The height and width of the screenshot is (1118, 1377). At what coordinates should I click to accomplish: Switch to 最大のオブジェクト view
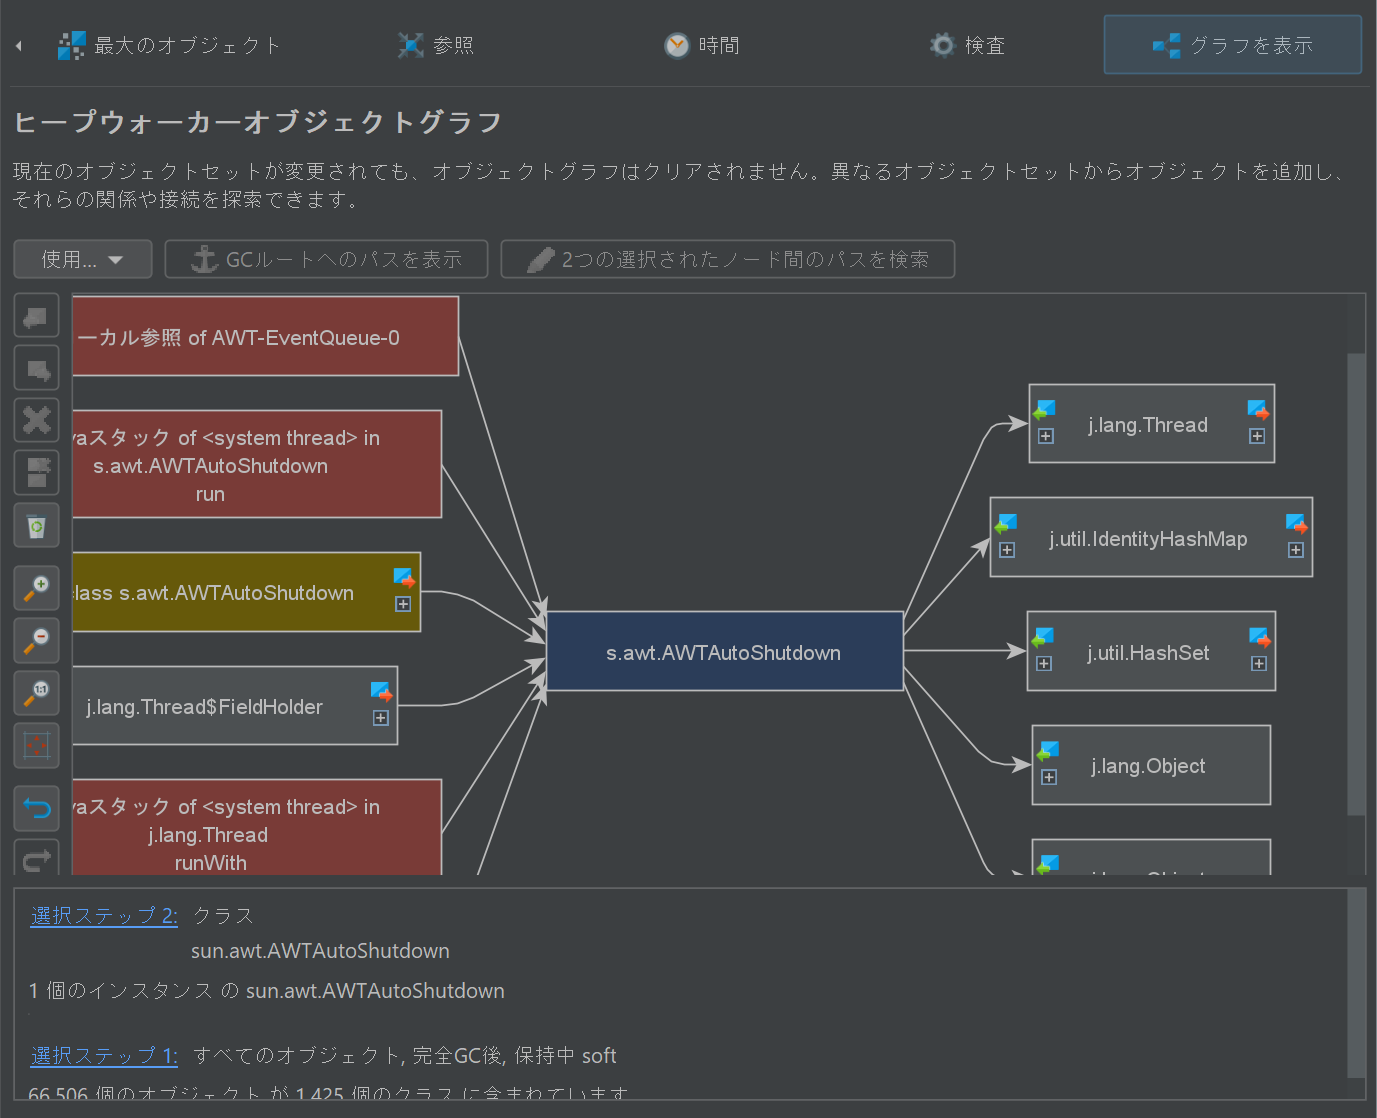(170, 45)
